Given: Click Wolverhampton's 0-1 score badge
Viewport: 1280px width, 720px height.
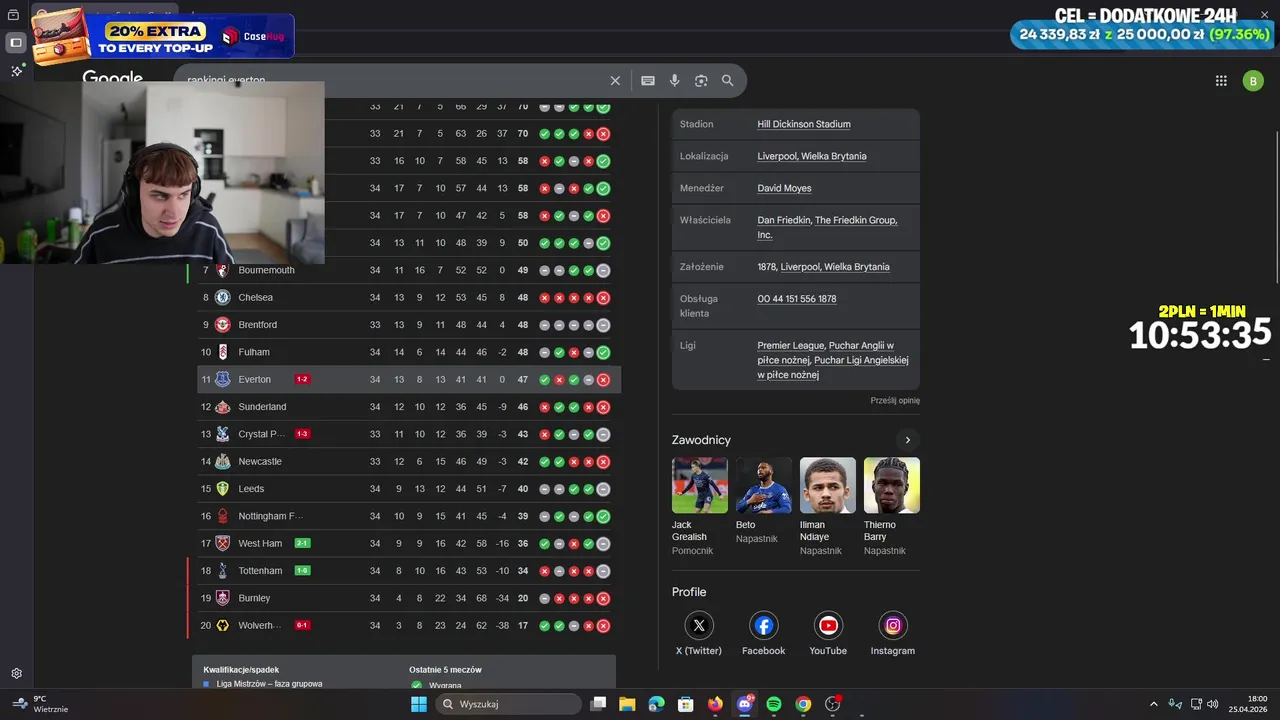Looking at the screenshot, I should coord(302,625).
